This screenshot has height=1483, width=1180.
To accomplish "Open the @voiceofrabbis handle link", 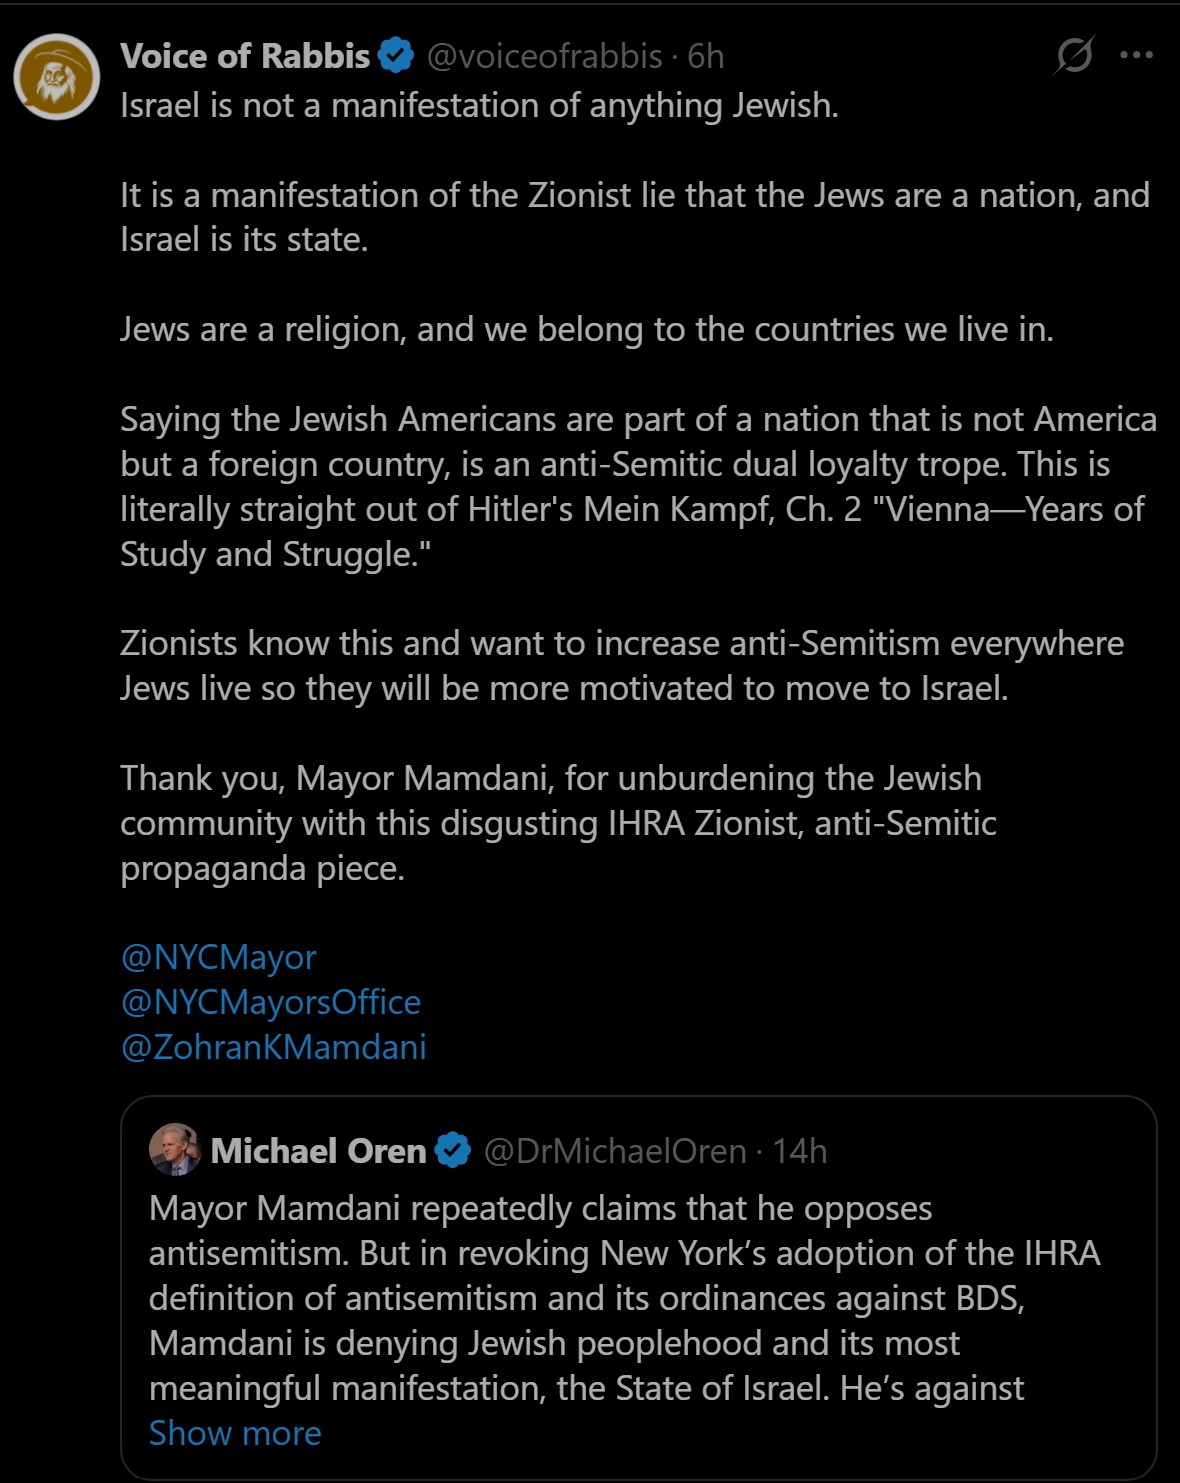I will [x=545, y=56].
